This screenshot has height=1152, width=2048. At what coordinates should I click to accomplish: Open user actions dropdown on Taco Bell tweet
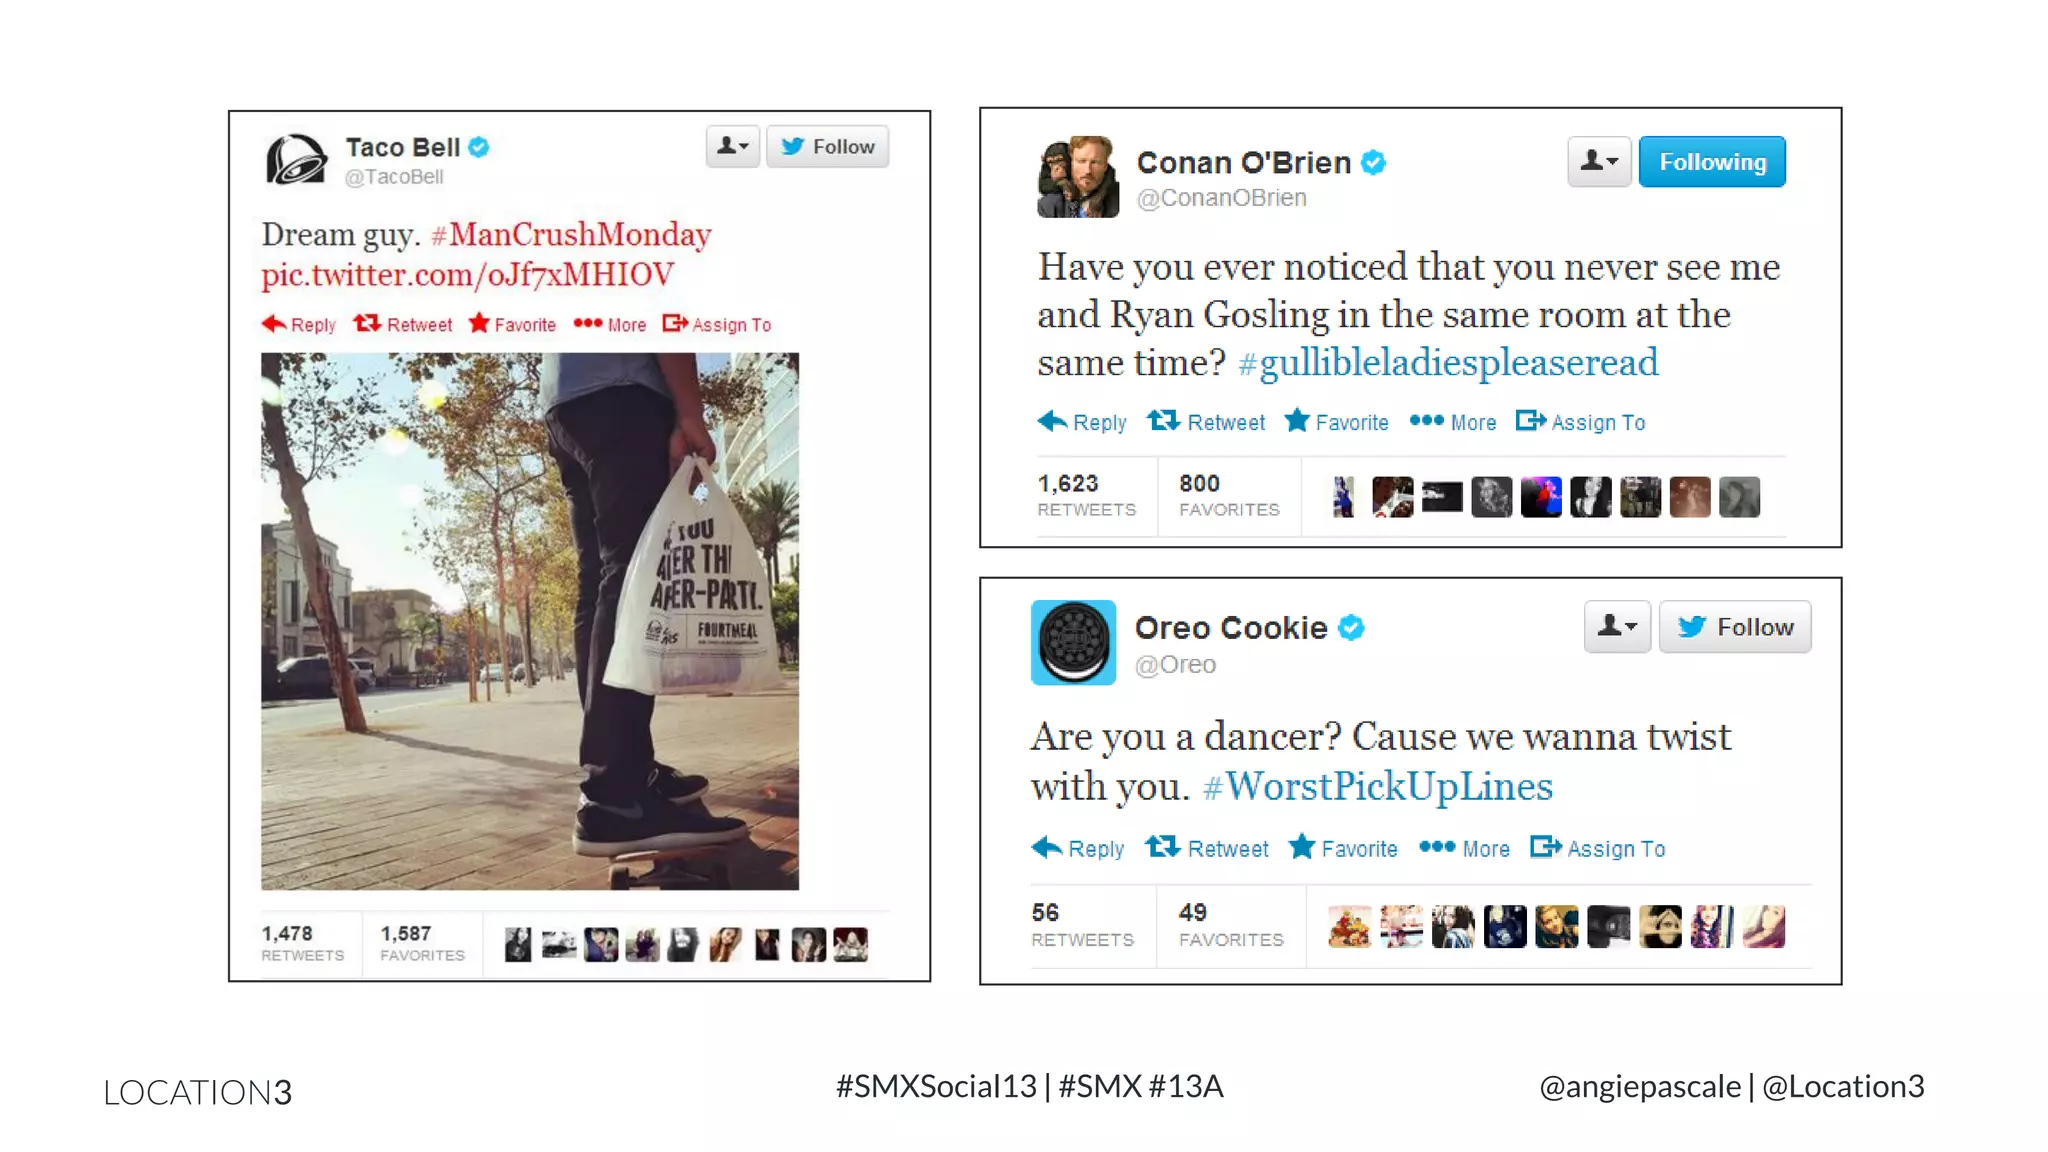(733, 147)
